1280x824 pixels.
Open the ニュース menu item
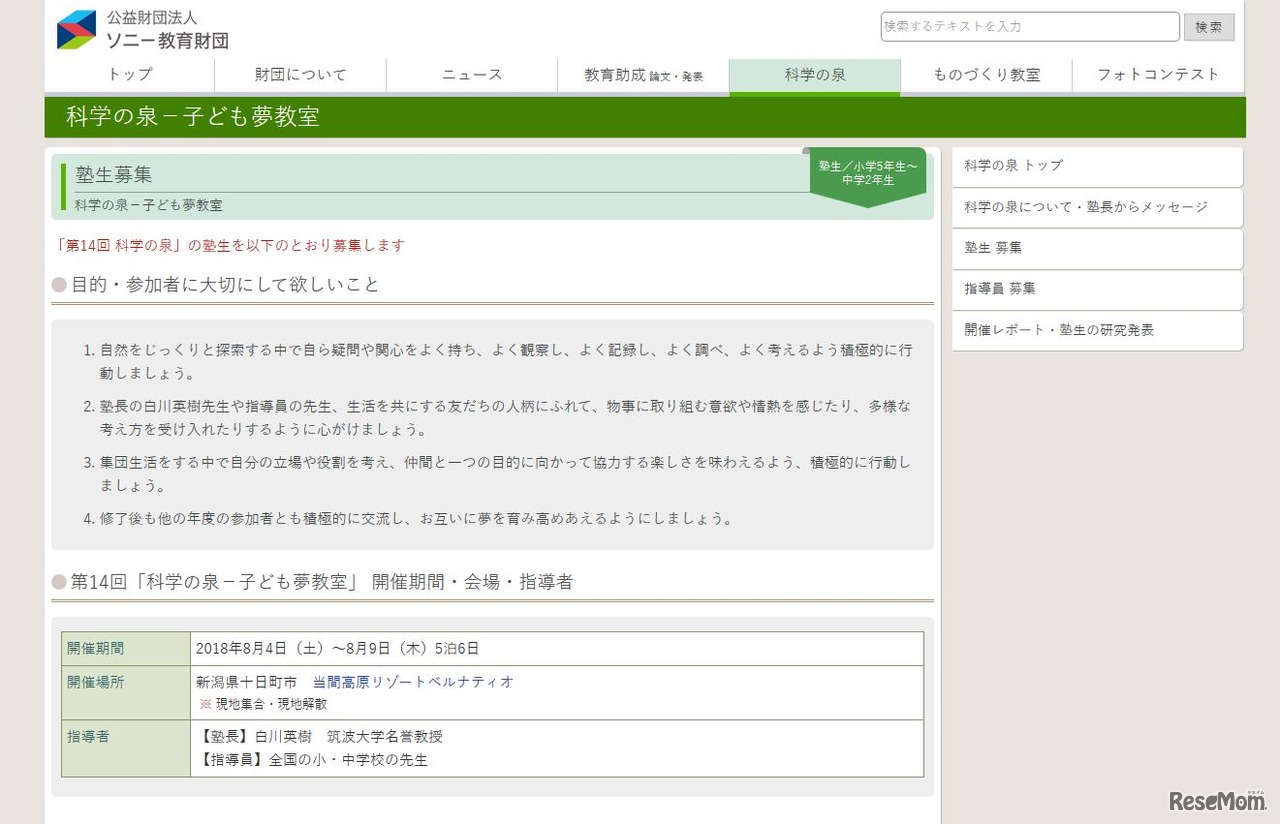(472, 74)
